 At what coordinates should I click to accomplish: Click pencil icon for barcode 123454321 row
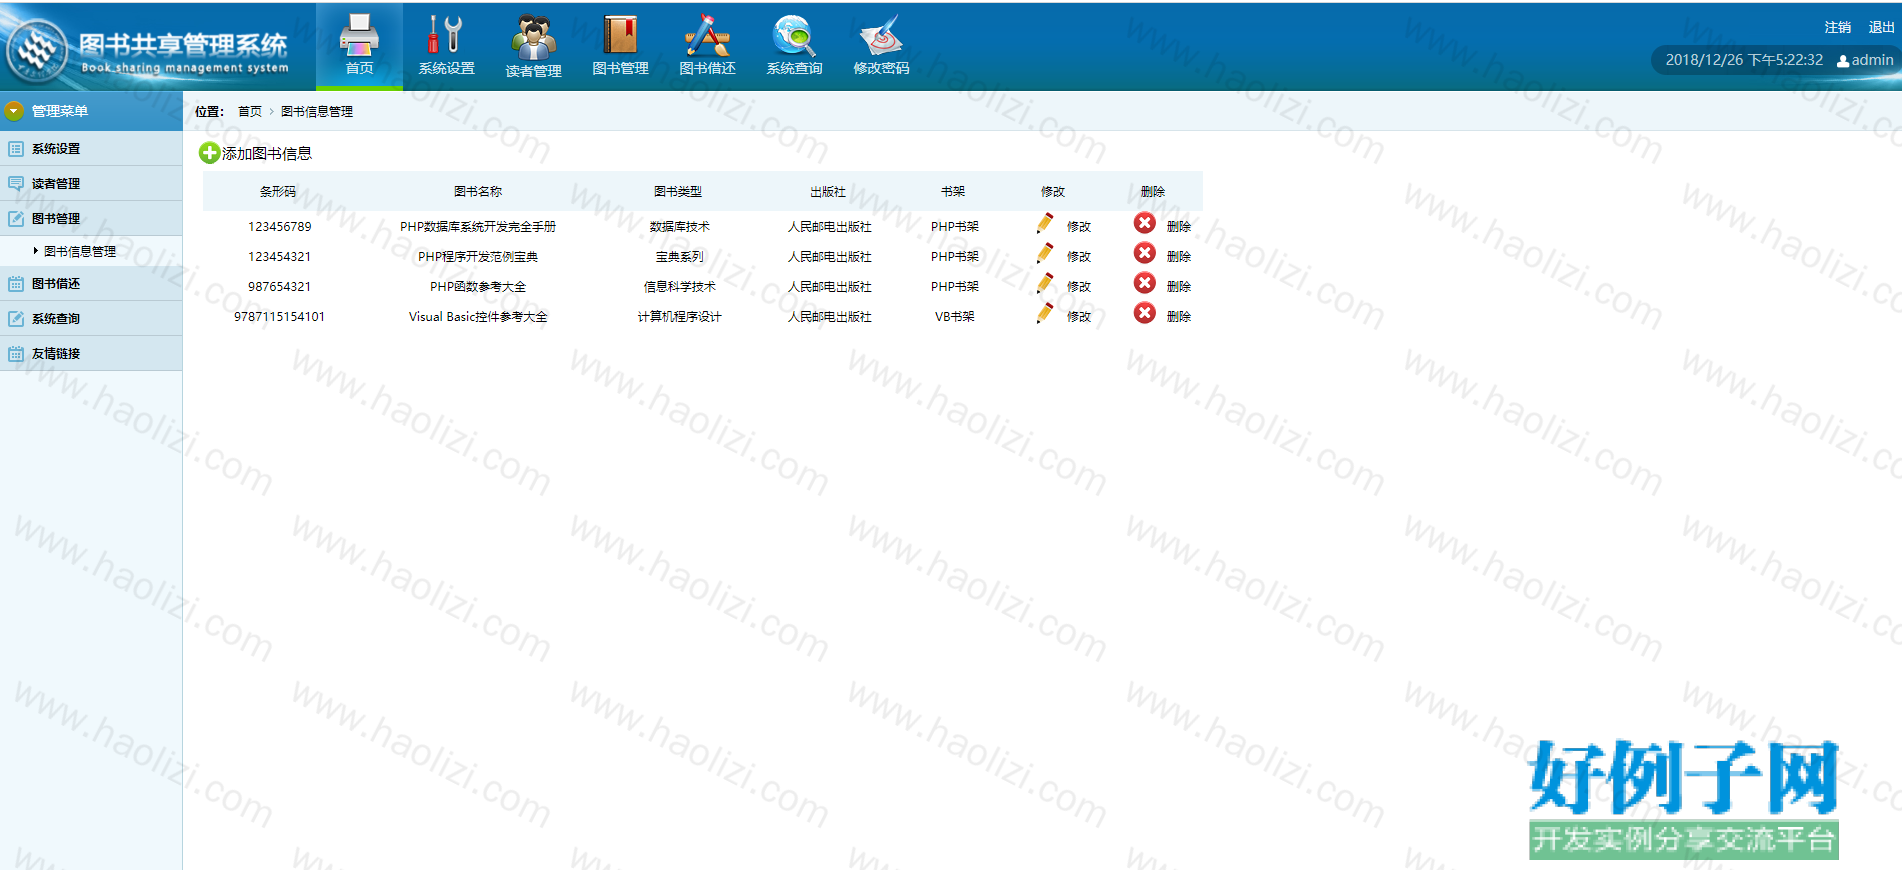[1045, 253]
